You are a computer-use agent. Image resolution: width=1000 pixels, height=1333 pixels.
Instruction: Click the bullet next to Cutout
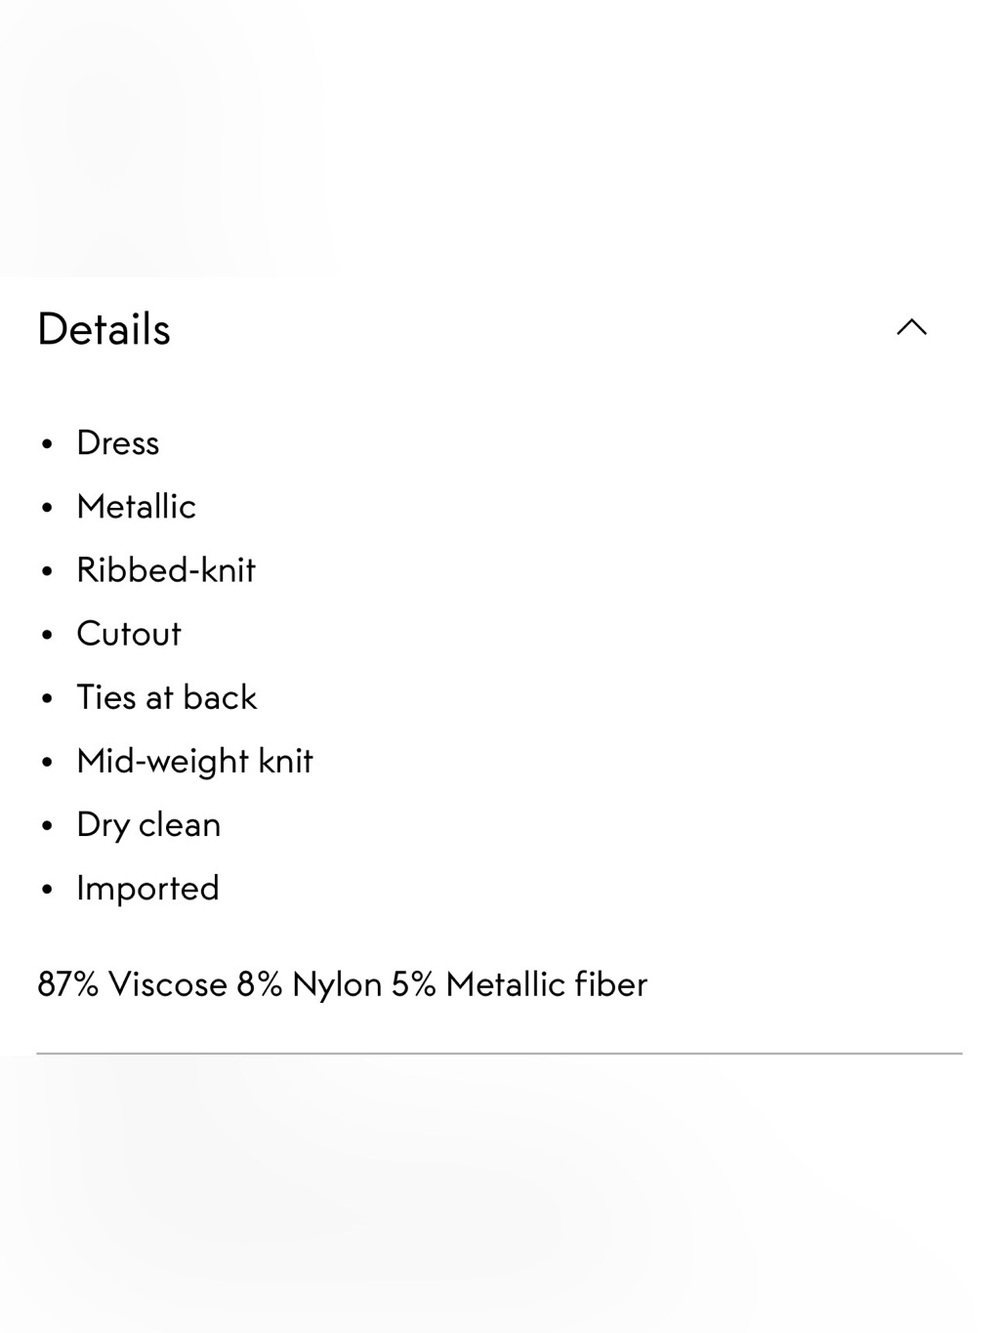pos(47,636)
